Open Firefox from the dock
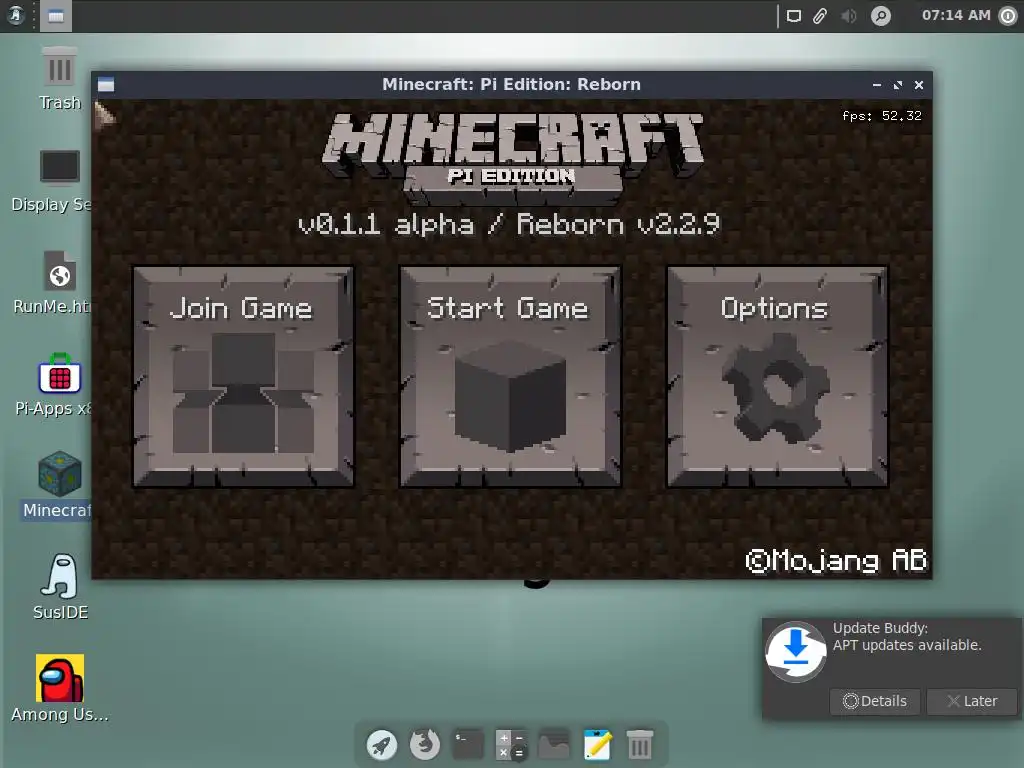 [x=424, y=744]
